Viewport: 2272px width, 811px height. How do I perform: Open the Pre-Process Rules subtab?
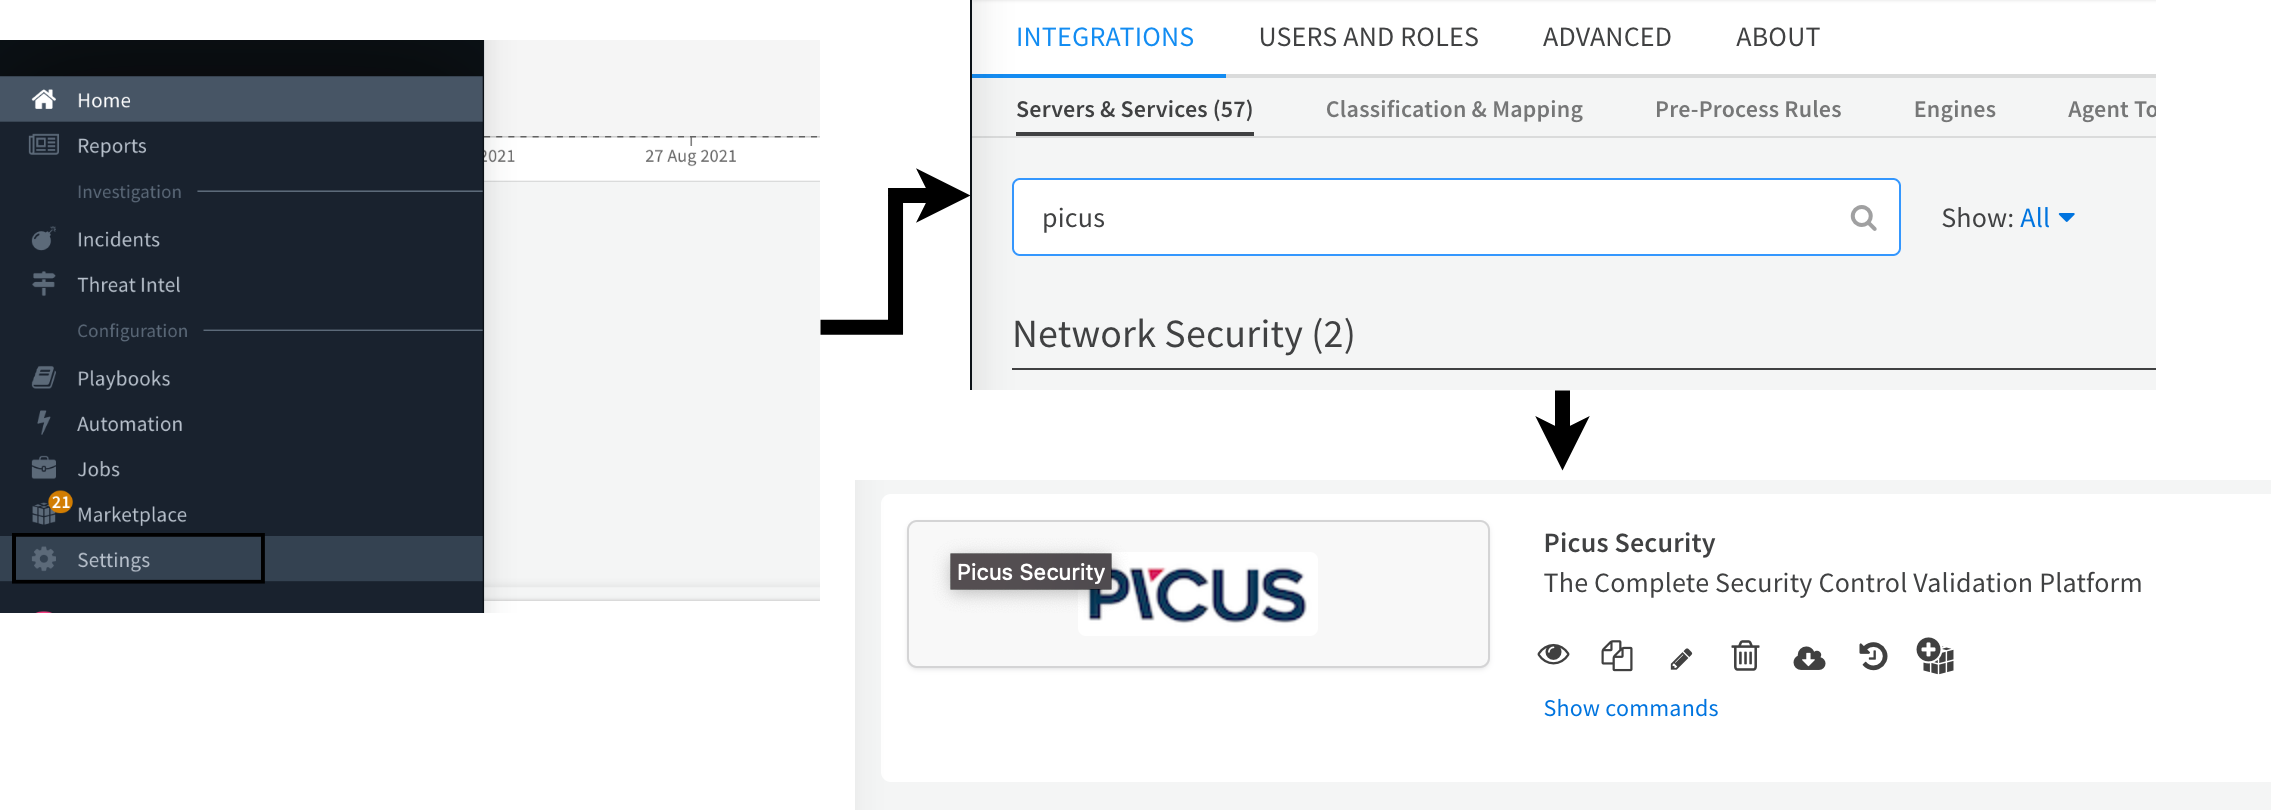click(1747, 109)
